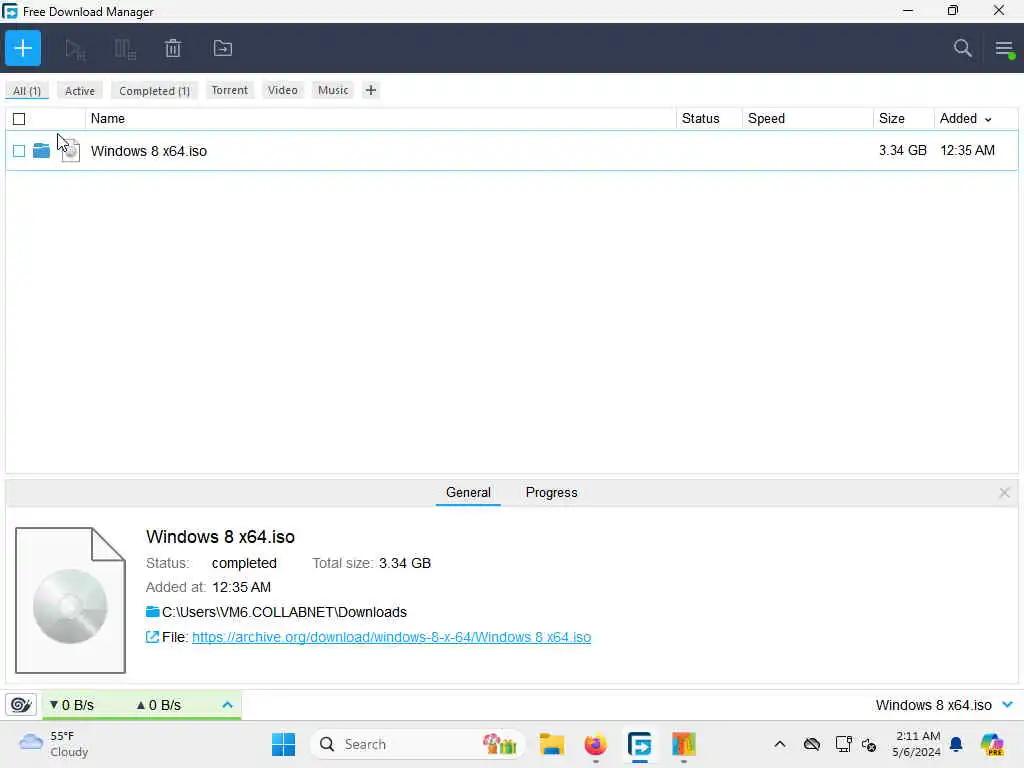The image size is (1024, 768).
Task: Open Firefox from the taskbar
Action: pyautogui.click(x=595, y=744)
